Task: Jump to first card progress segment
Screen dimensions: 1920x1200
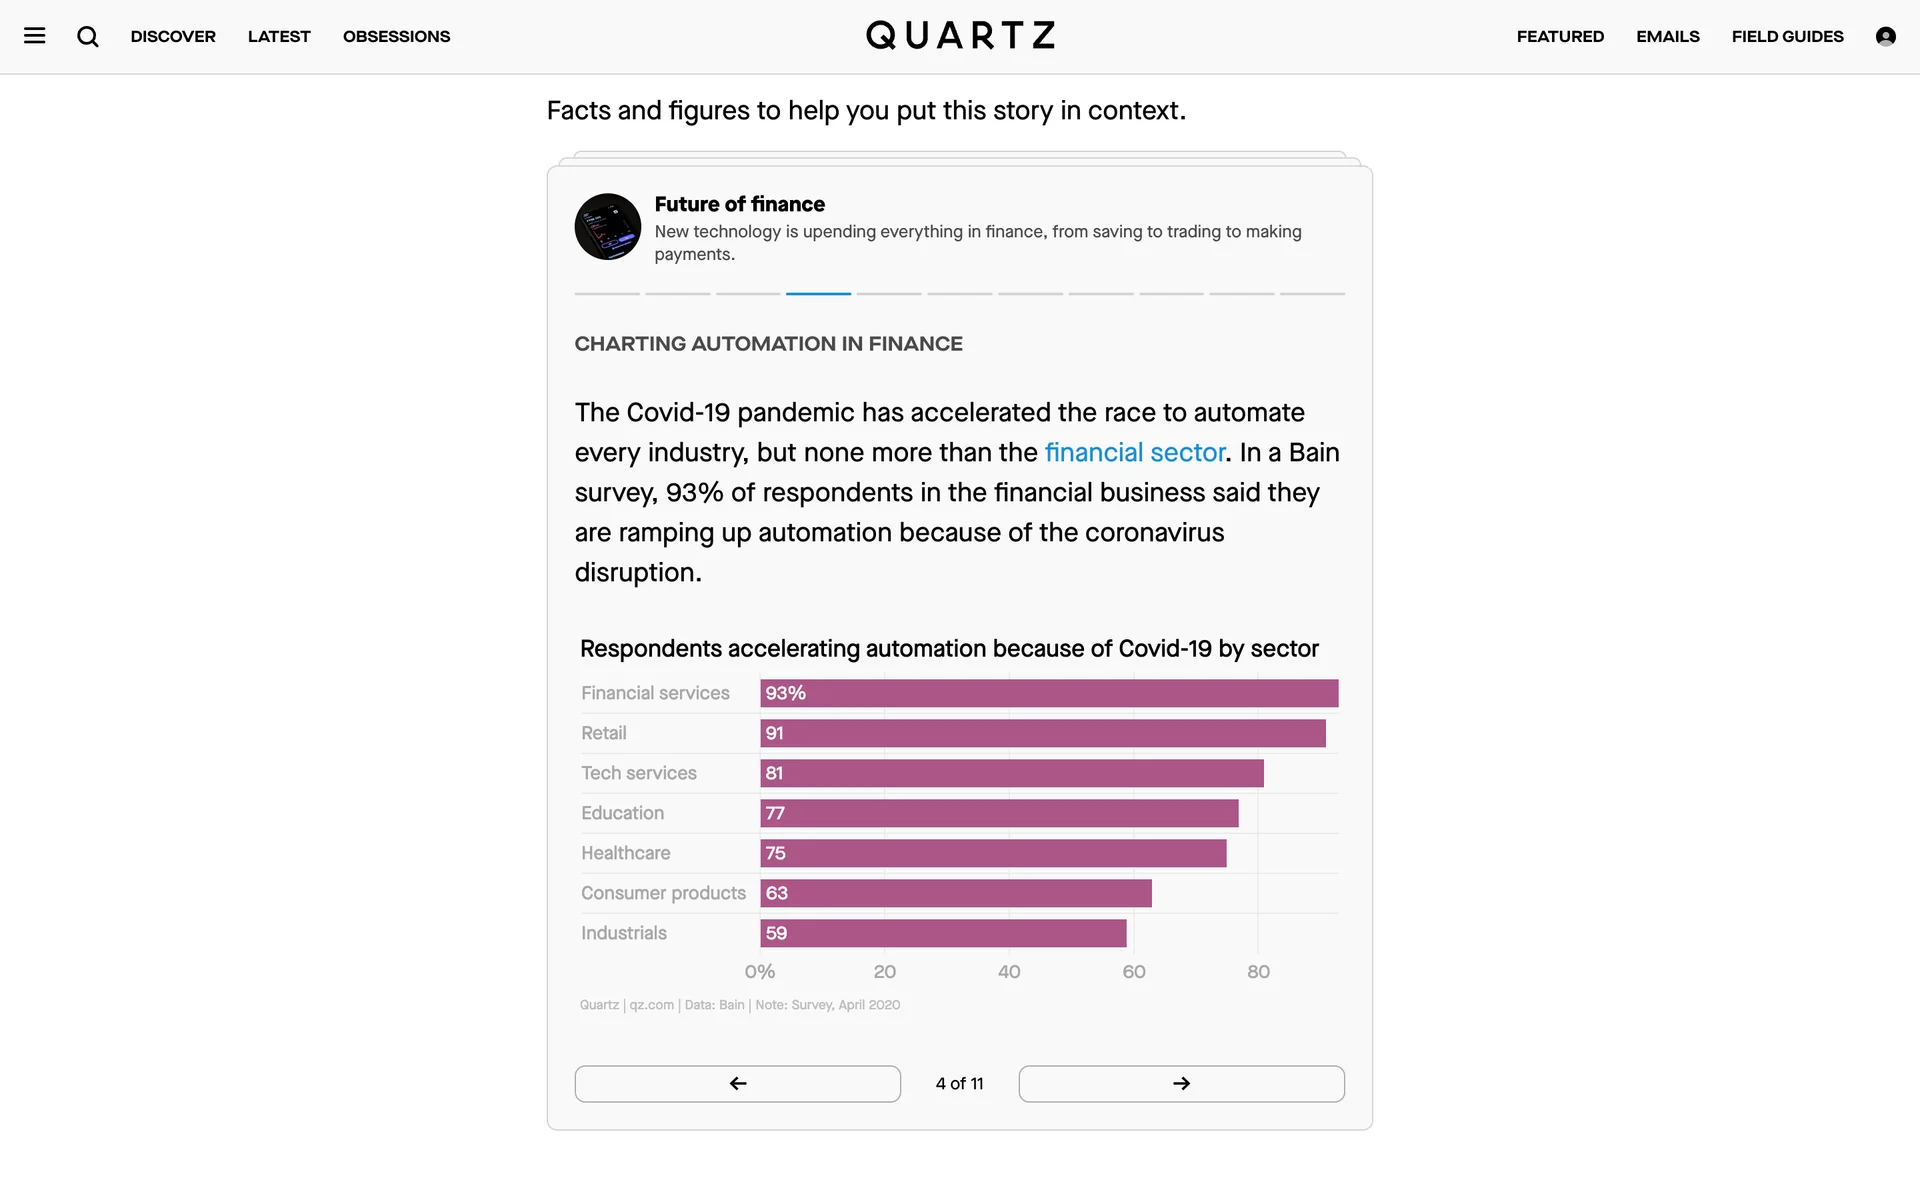Action: click(607, 293)
